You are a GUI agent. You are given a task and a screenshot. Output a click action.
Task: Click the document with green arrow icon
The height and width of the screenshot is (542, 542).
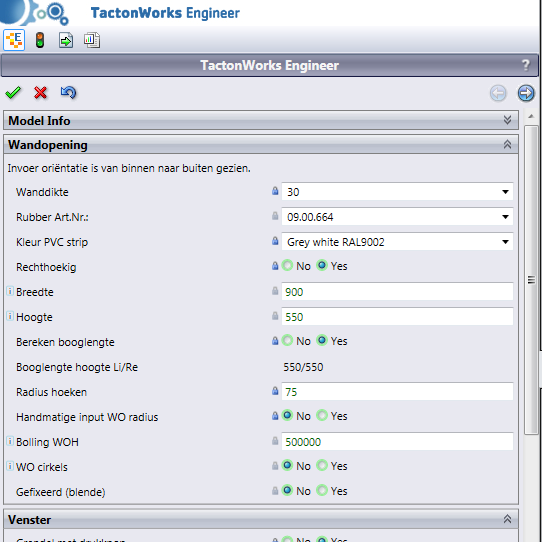tap(66, 40)
